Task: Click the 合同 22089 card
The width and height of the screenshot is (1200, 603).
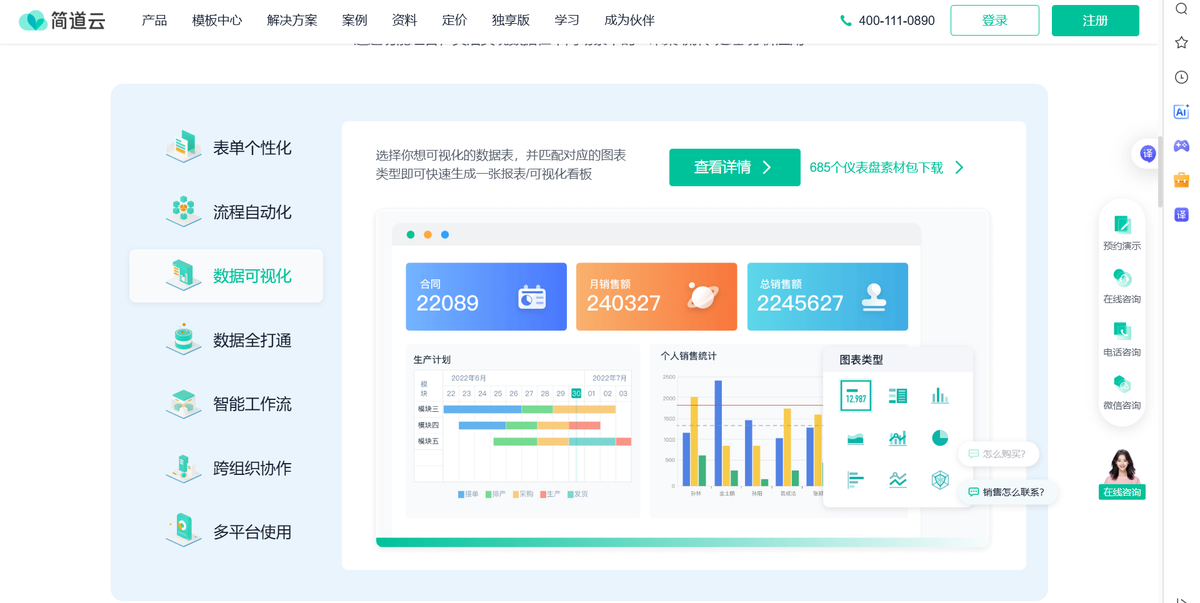Action: (x=486, y=296)
